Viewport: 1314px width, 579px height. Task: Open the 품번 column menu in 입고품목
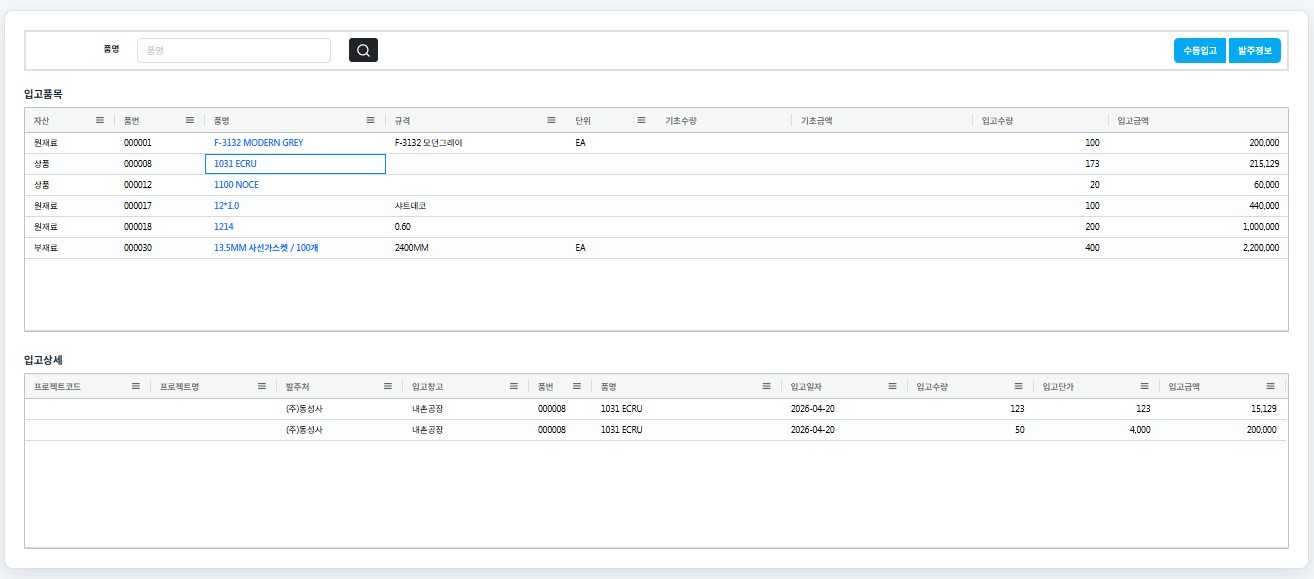click(x=190, y=120)
